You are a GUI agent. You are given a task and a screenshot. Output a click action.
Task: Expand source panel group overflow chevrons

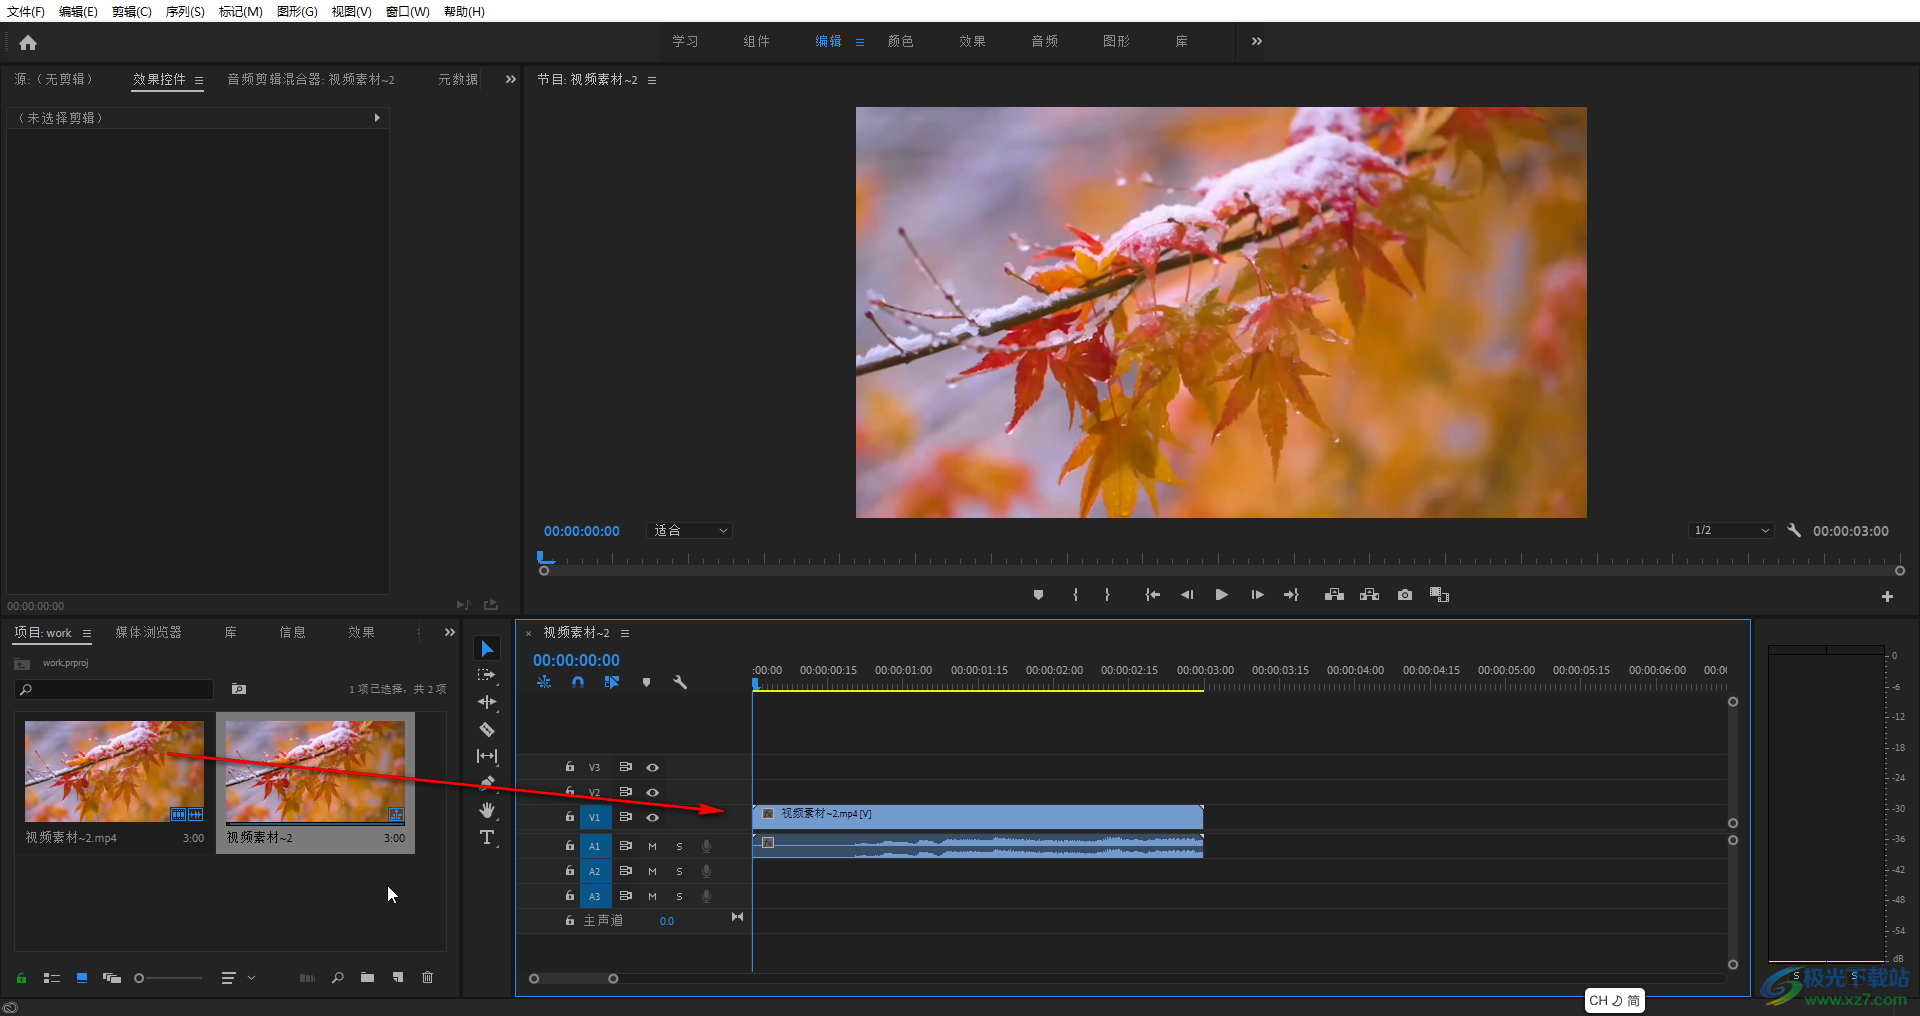click(x=511, y=79)
